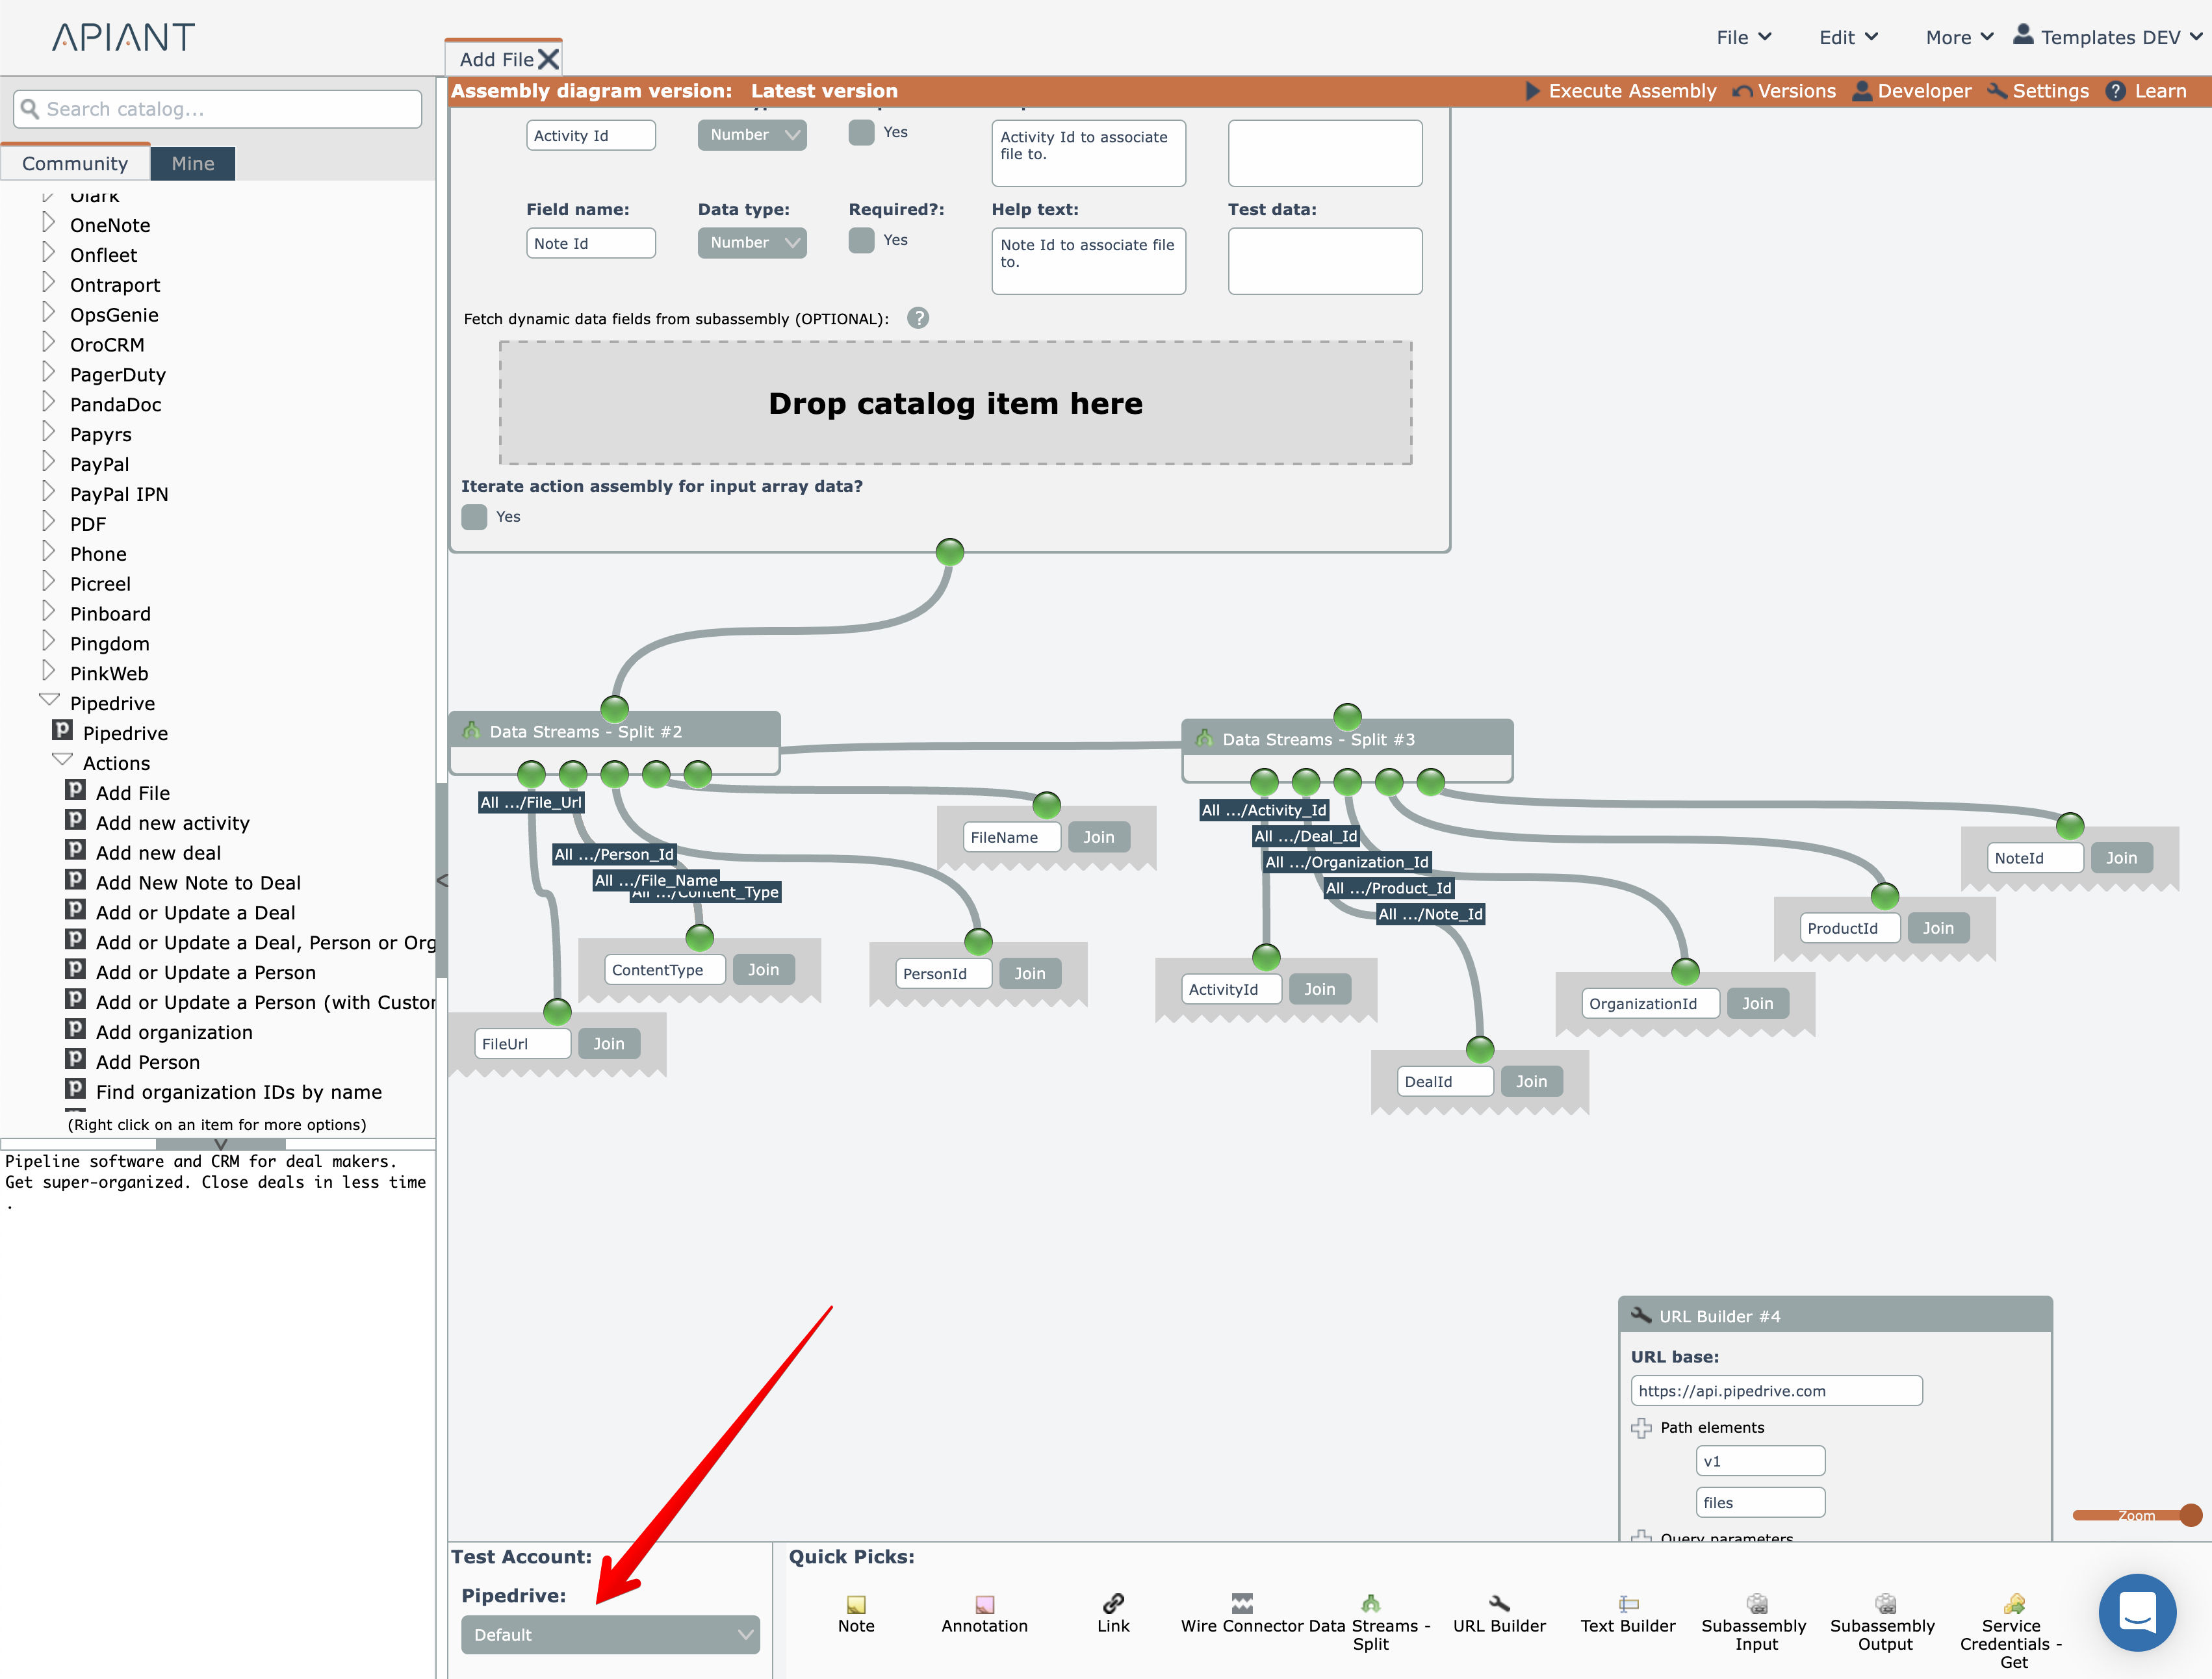The width and height of the screenshot is (2212, 1679).
Task: Toggle Required checkbox for Note Id field
Action: 862,240
